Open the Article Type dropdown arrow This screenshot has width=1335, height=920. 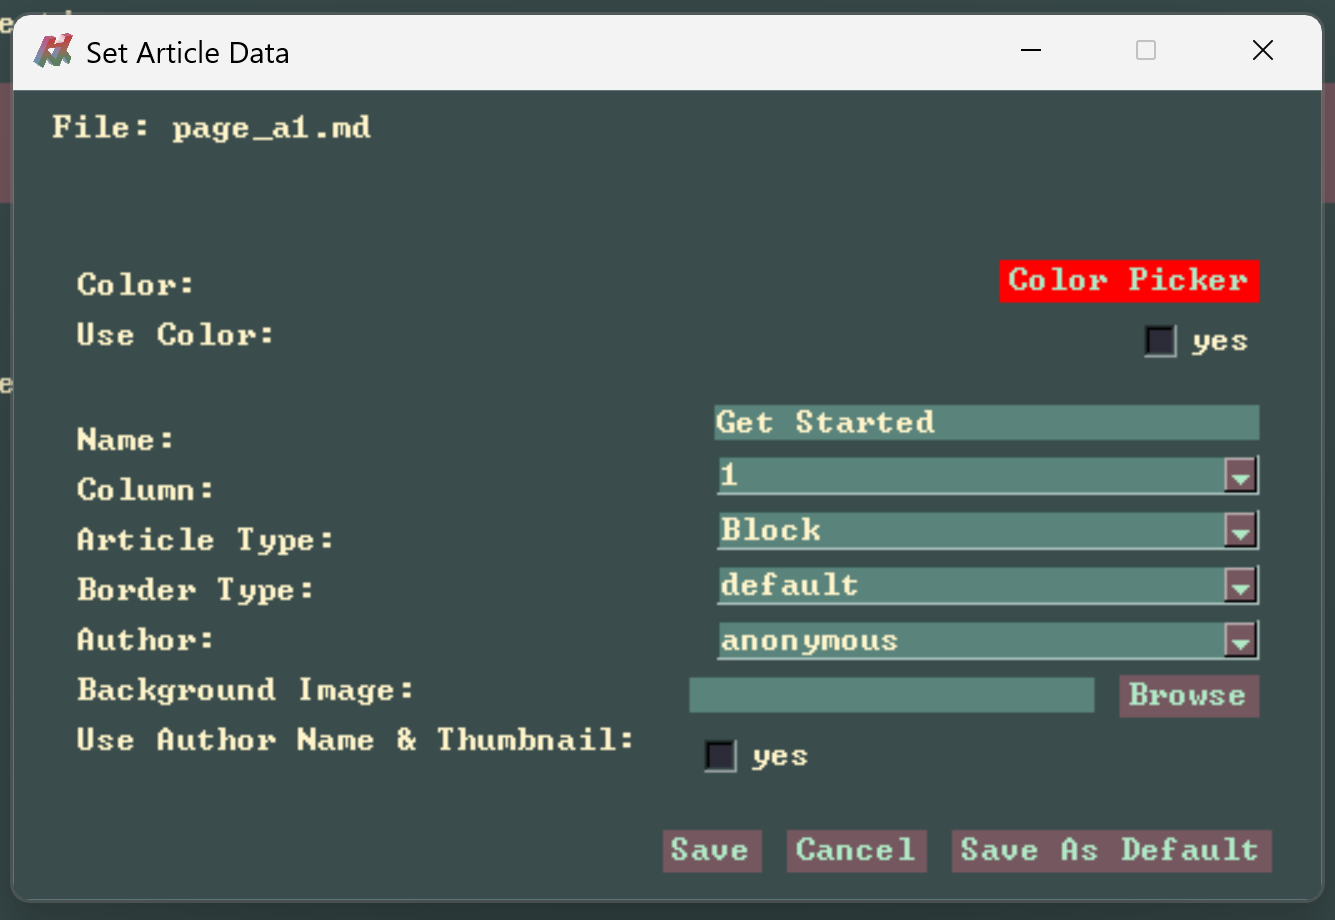1240,531
